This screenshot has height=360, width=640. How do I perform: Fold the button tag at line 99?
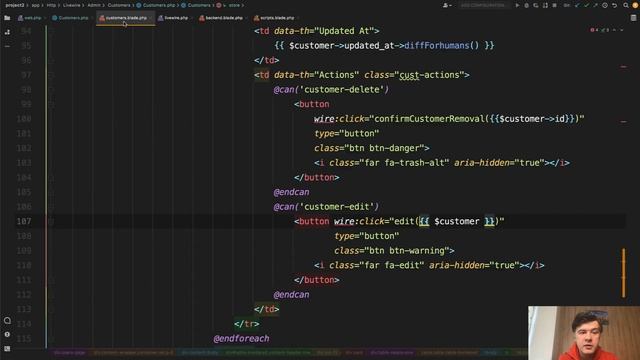pyautogui.click(x=51, y=104)
